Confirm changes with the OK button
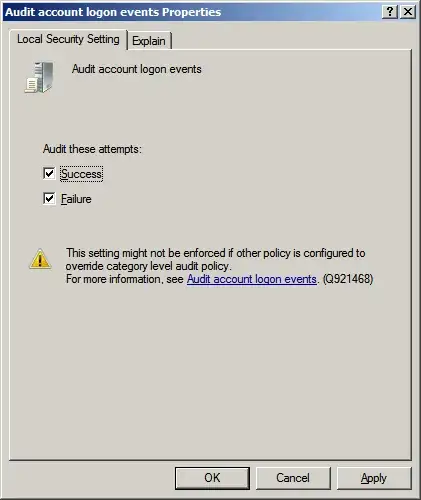Viewport: 421px width, 500px height. pos(212,478)
